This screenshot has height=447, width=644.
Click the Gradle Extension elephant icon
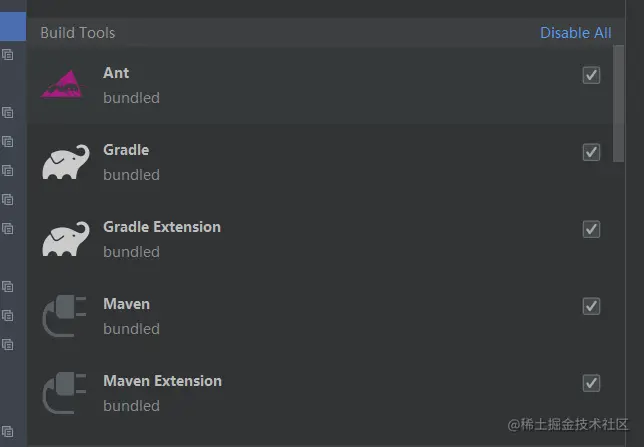[66, 239]
